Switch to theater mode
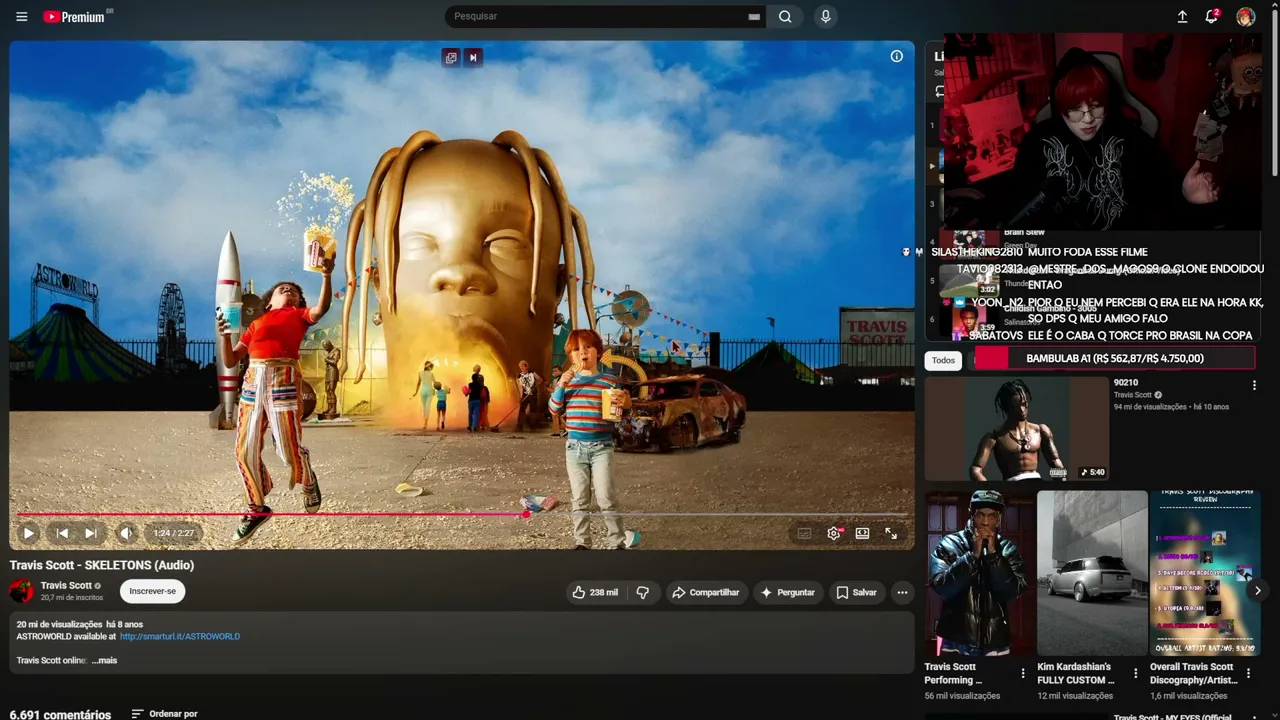The image size is (1280, 720). 862,534
